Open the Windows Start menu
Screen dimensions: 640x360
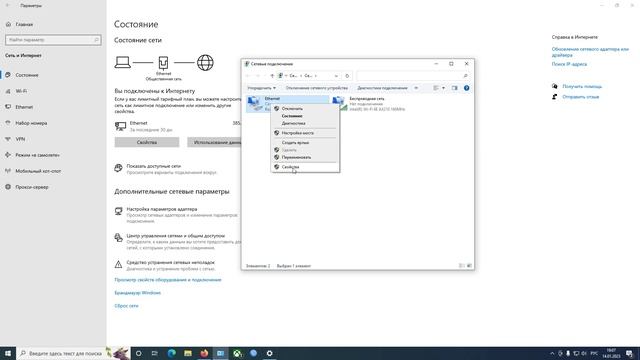pos(8,353)
